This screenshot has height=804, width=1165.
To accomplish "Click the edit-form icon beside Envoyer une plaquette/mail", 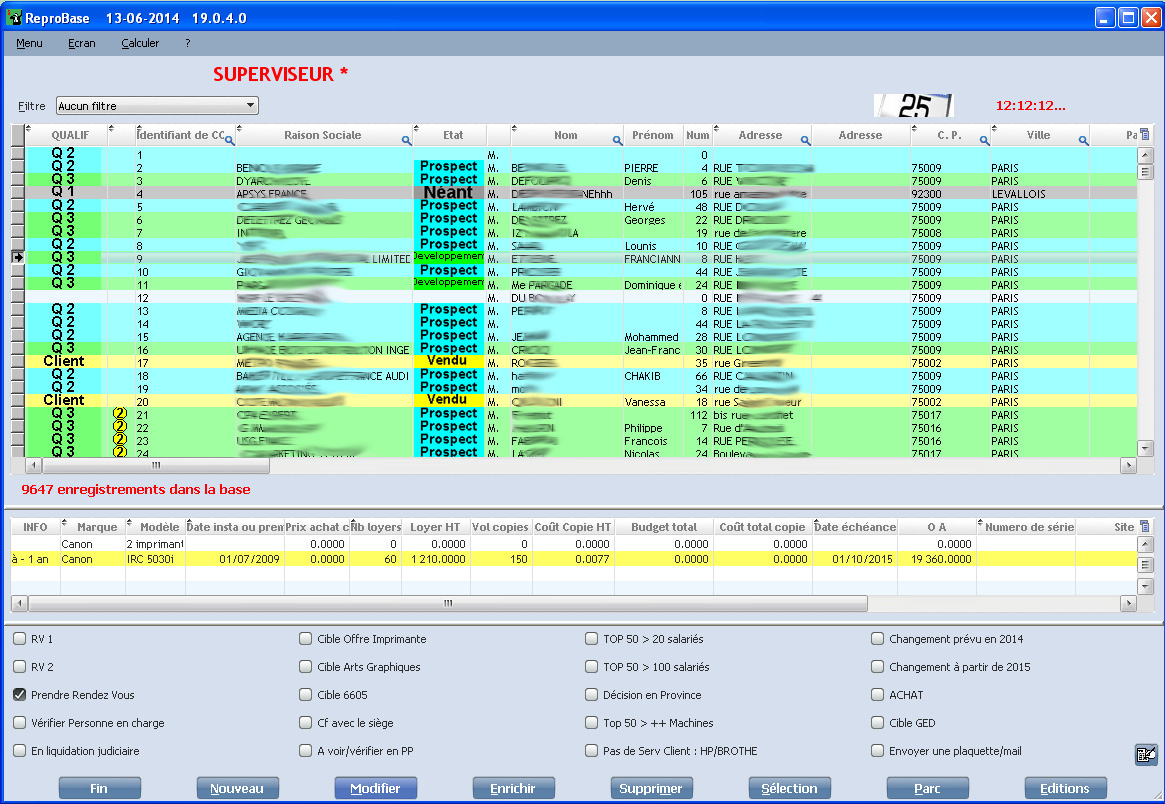I will pyautogui.click(x=1146, y=755).
